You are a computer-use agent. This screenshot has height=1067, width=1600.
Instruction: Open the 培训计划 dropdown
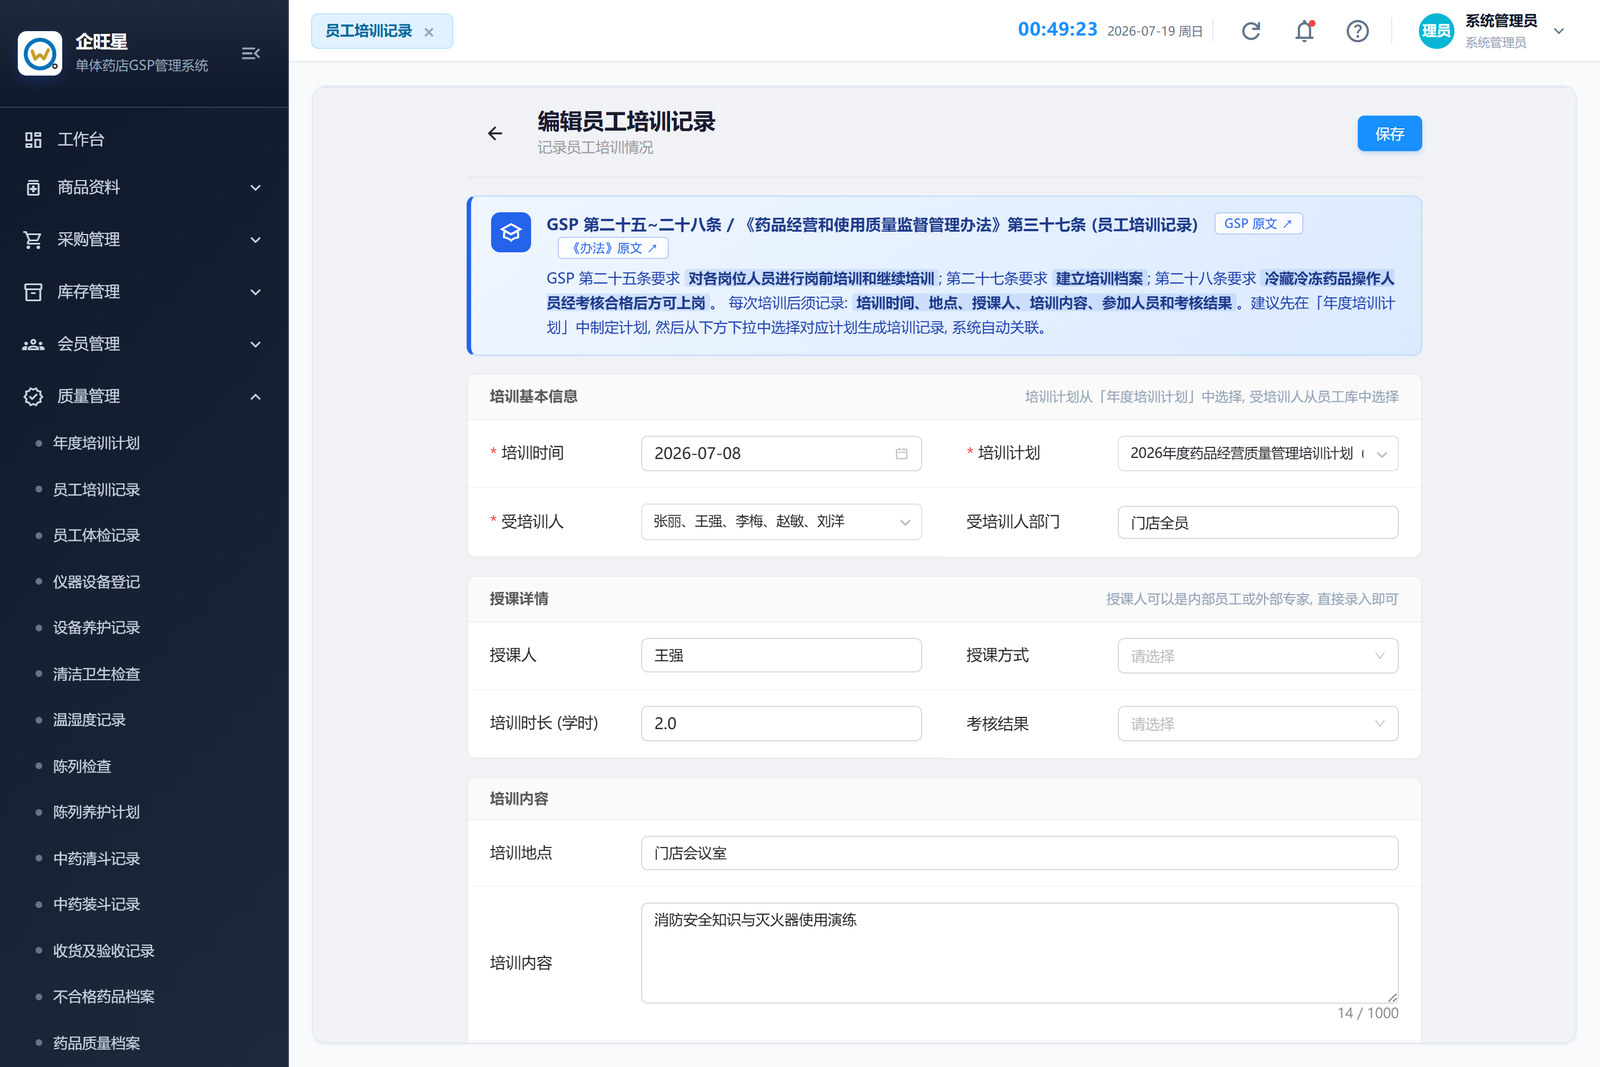1258,454
